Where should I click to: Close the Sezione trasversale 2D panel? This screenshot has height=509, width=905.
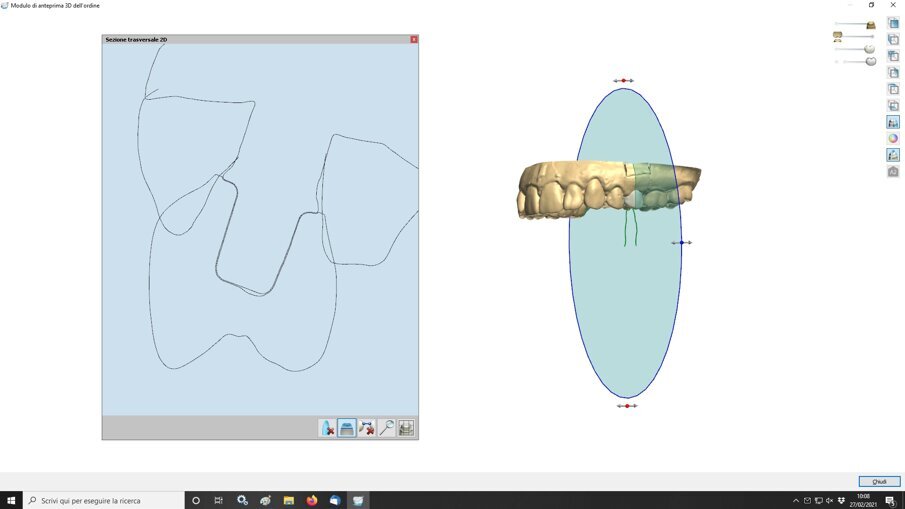(x=414, y=39)
